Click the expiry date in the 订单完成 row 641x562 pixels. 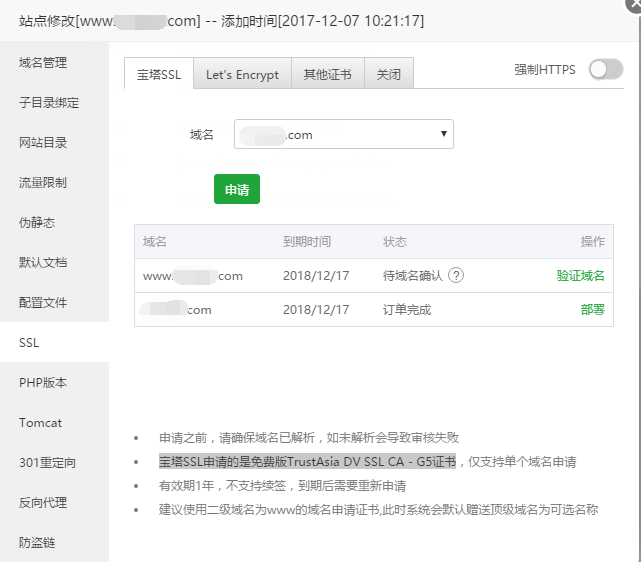coord(316,309)
